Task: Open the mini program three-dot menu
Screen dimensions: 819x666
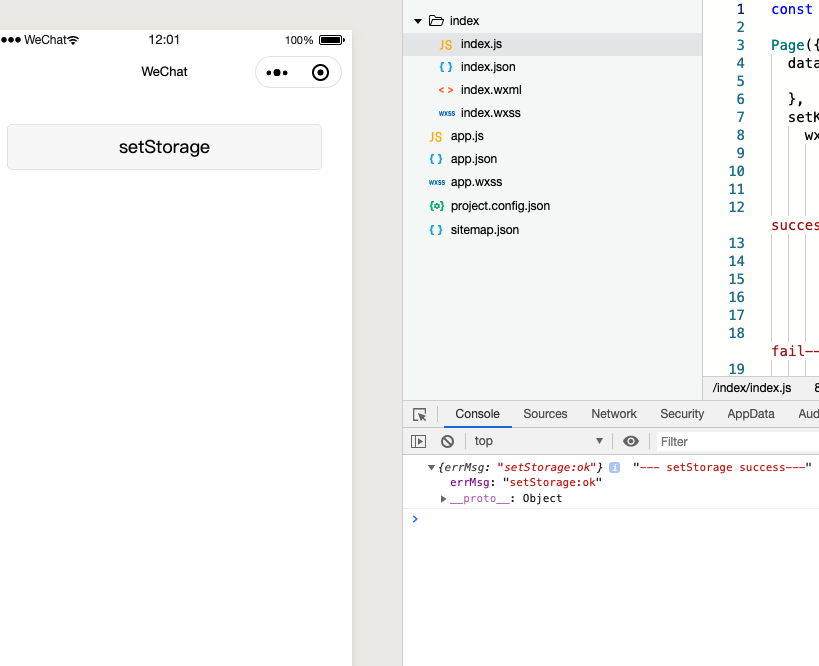Action: [277, 73]
